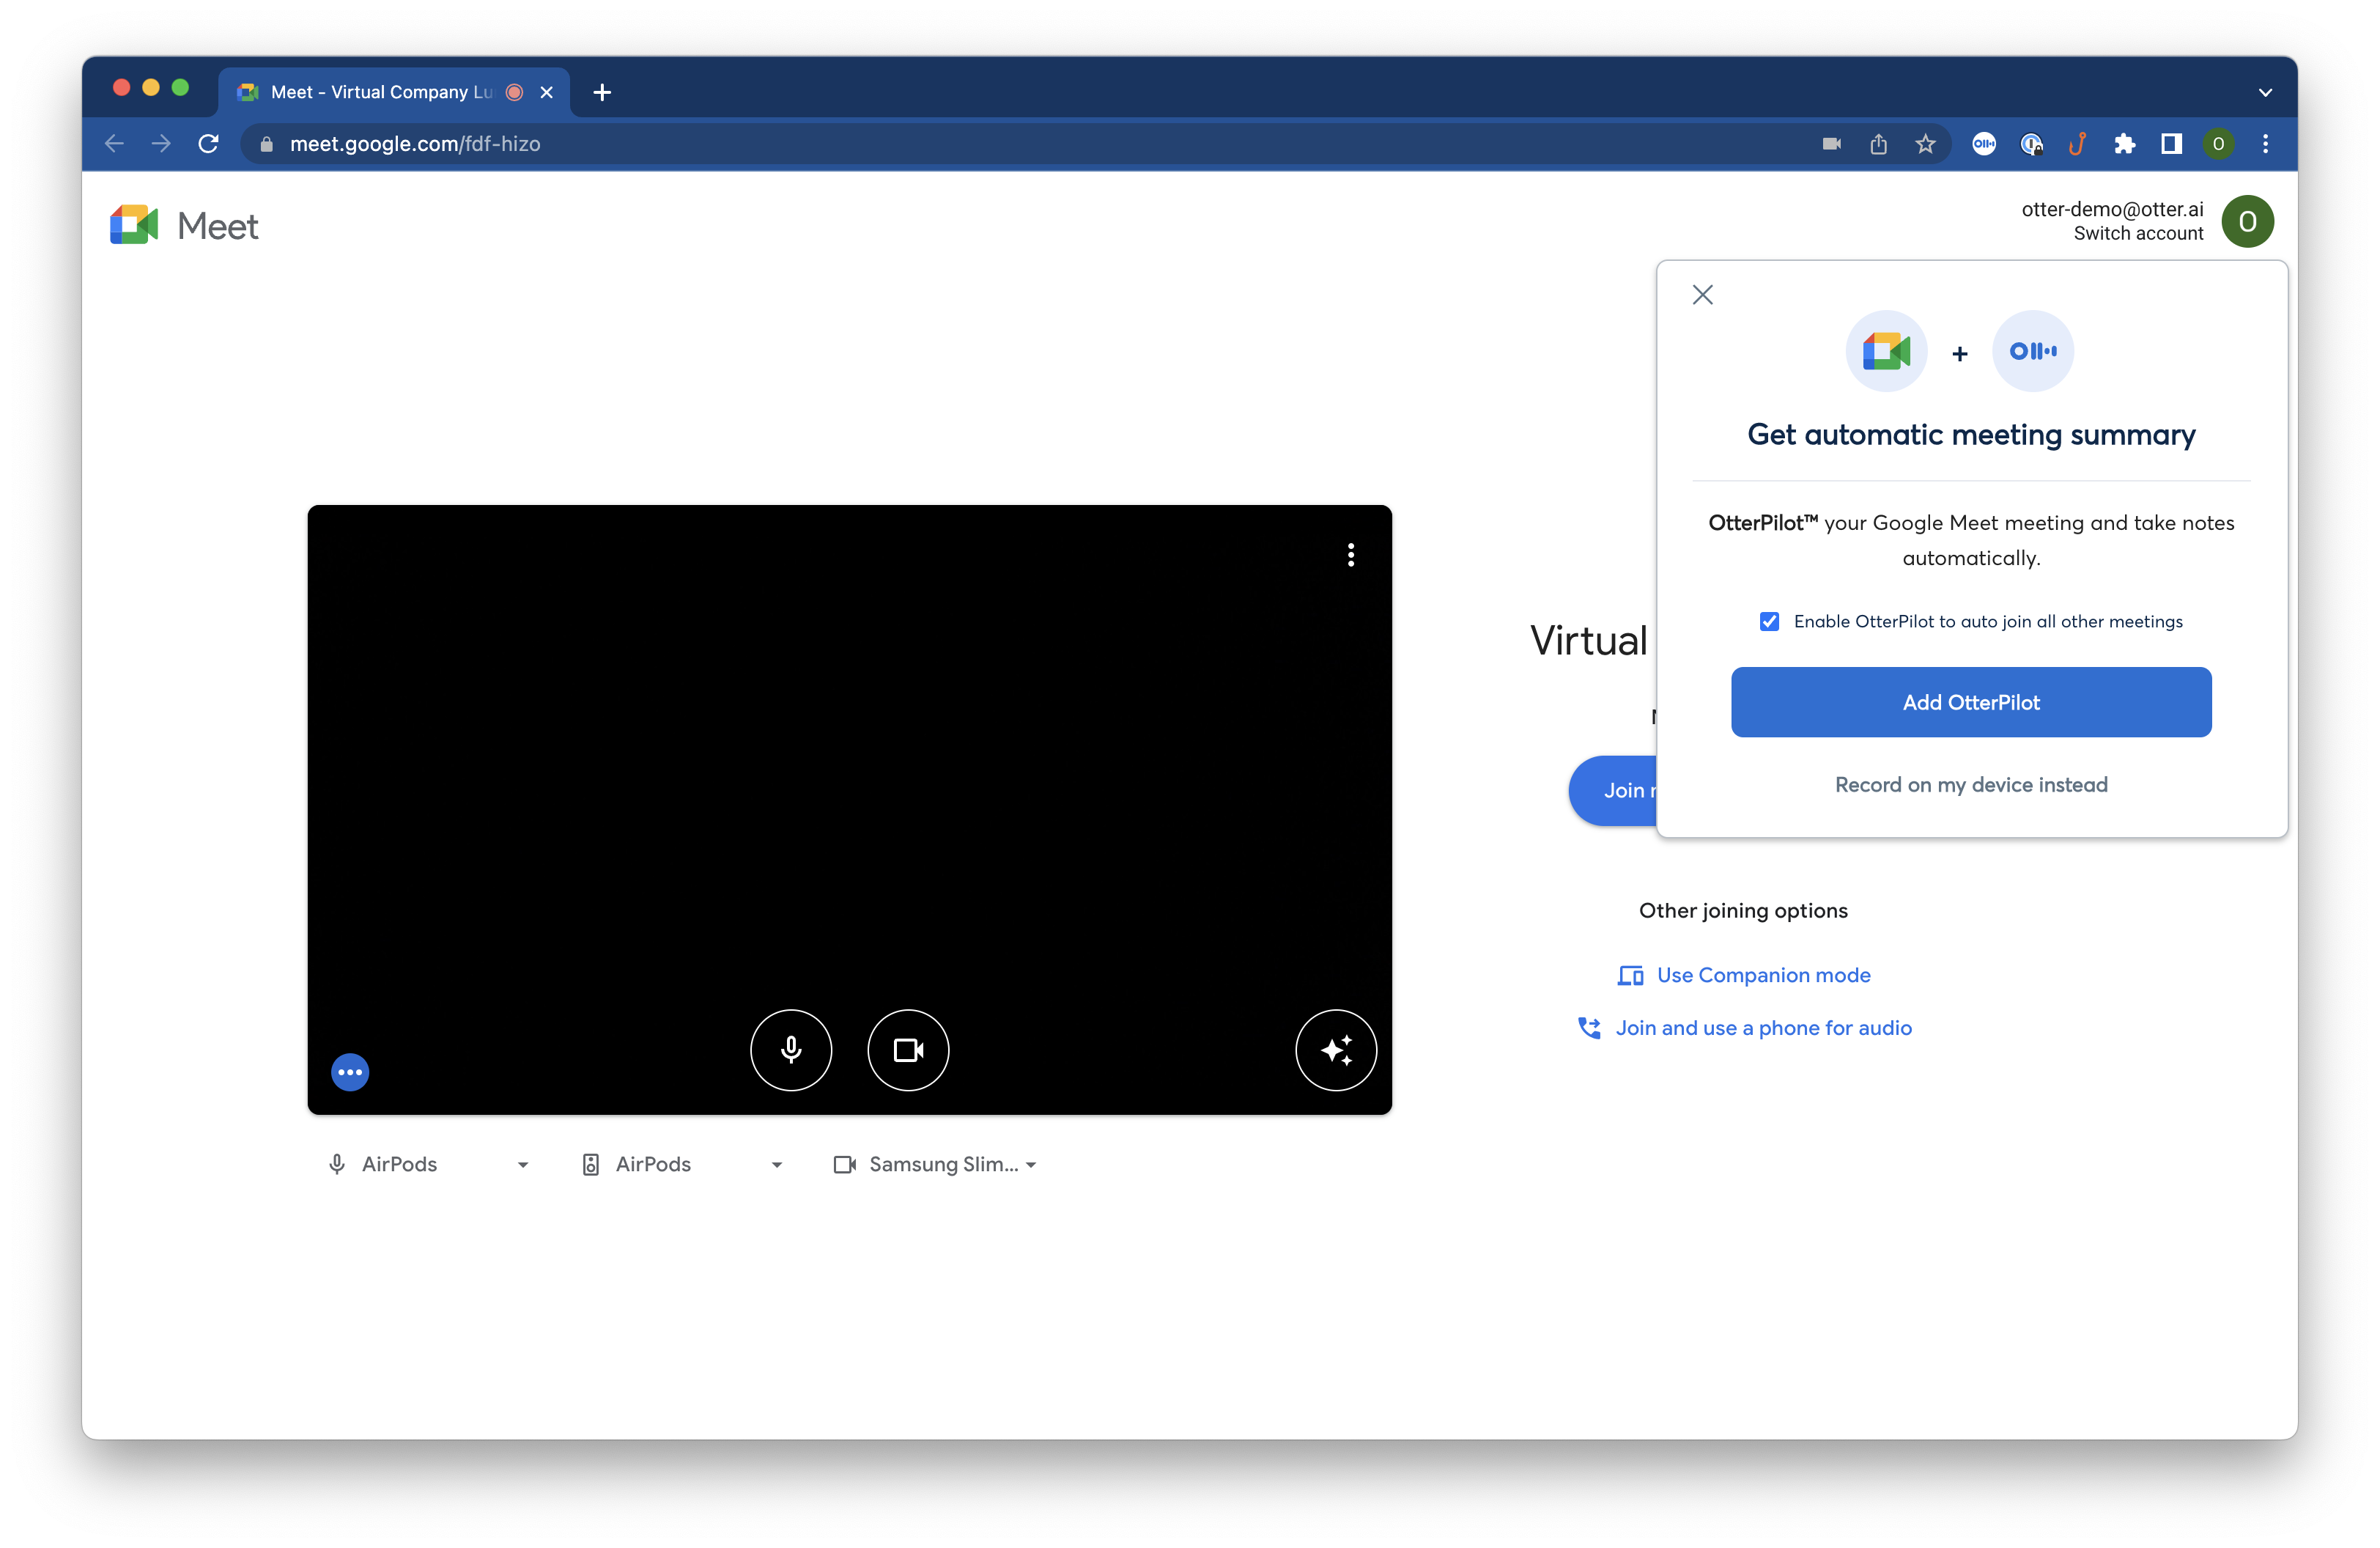Mute the microphone in the video preview
2380x1548 pixels.
[x=791, y=1050]
